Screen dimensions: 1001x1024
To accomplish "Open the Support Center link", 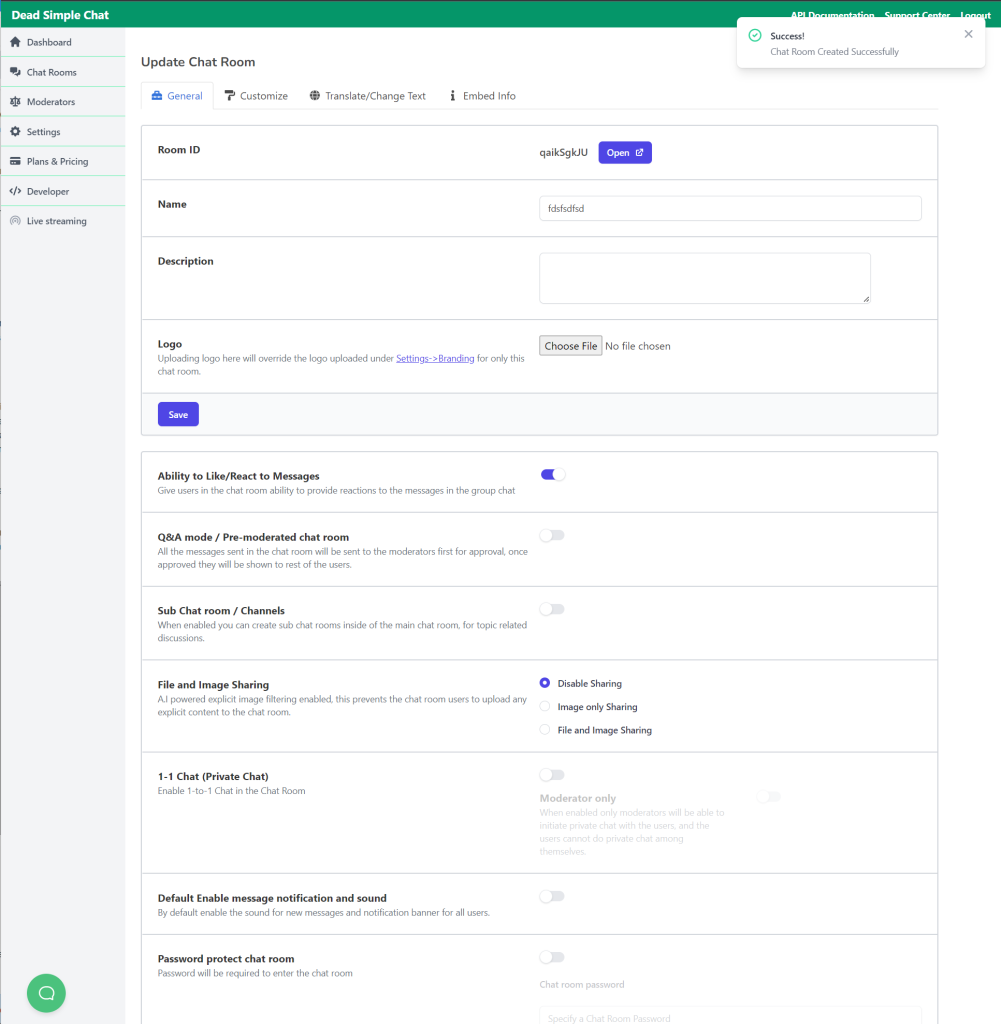I will (917, 15).
